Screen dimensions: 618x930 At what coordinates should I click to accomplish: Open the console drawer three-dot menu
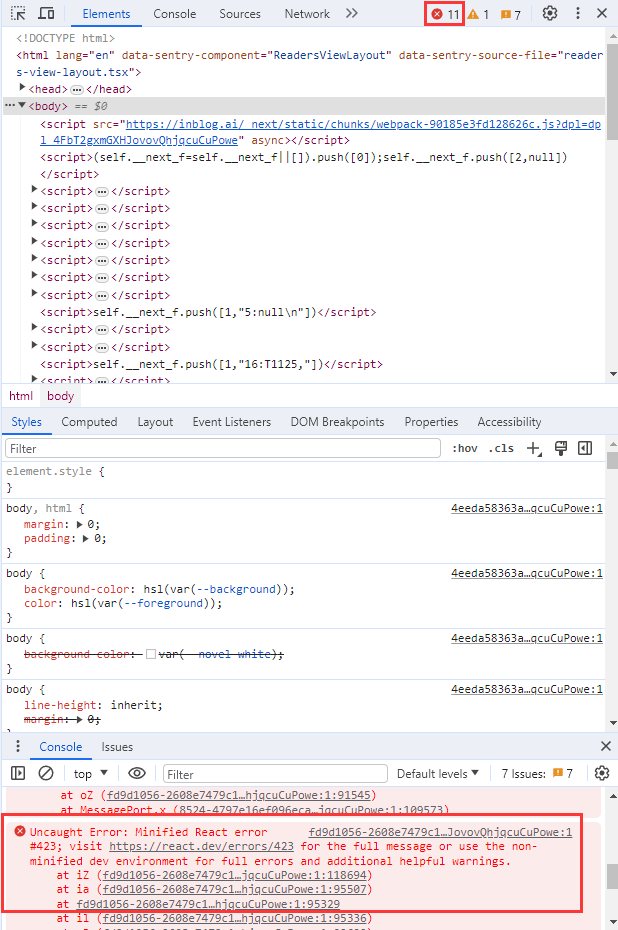tap(18, 746)
